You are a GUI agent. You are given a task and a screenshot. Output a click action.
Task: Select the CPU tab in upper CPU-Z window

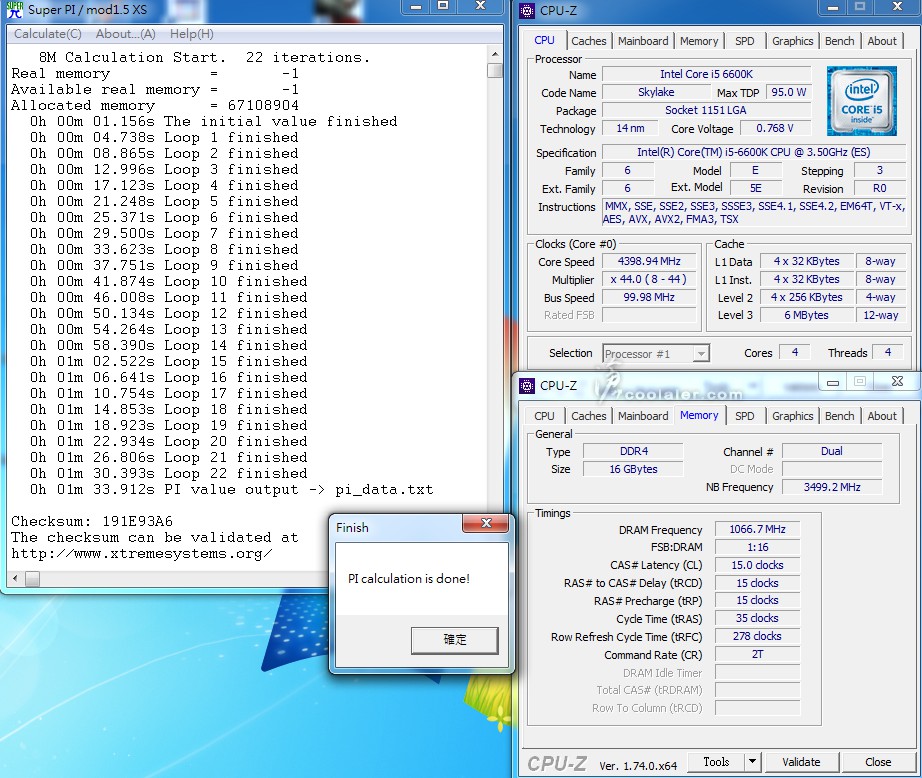tap(544, 40)
